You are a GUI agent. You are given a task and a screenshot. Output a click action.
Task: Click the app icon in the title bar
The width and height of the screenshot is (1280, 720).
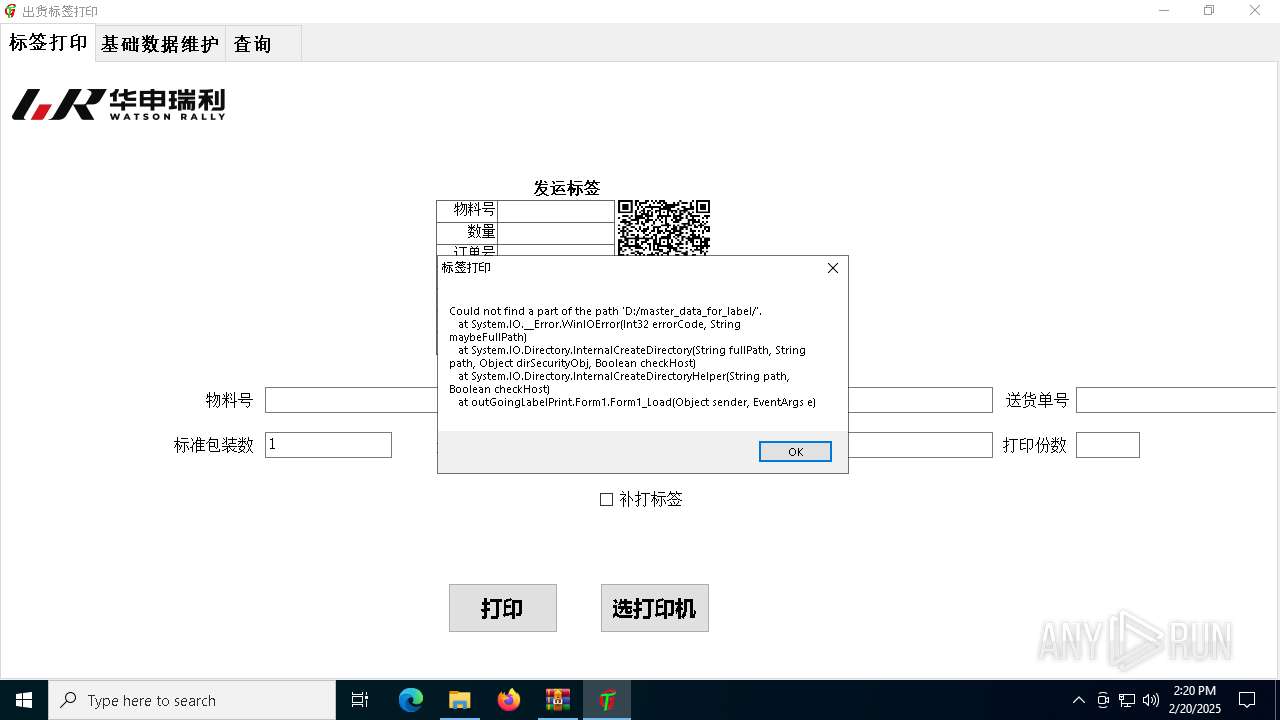point(10,11)
